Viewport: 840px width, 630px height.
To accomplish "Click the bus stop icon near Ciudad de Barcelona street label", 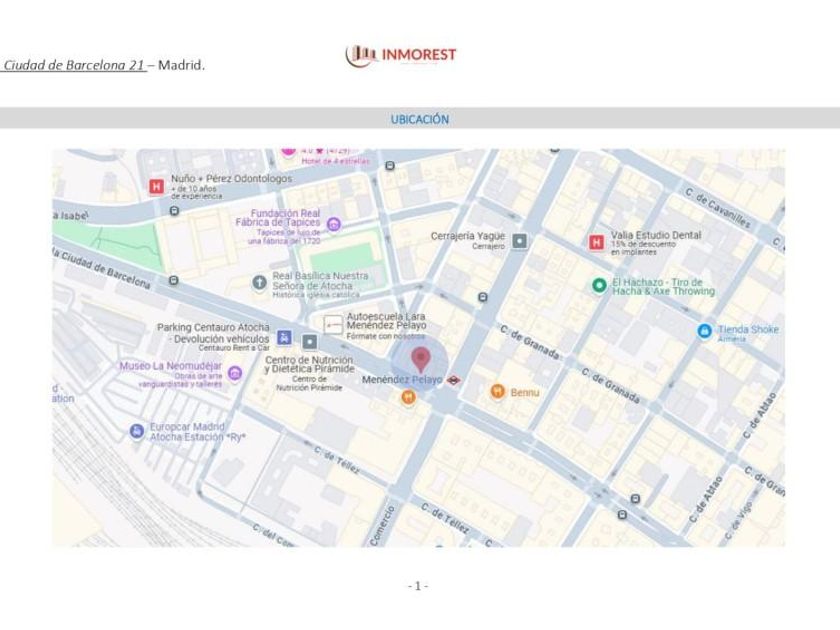I will click(173, 280).
